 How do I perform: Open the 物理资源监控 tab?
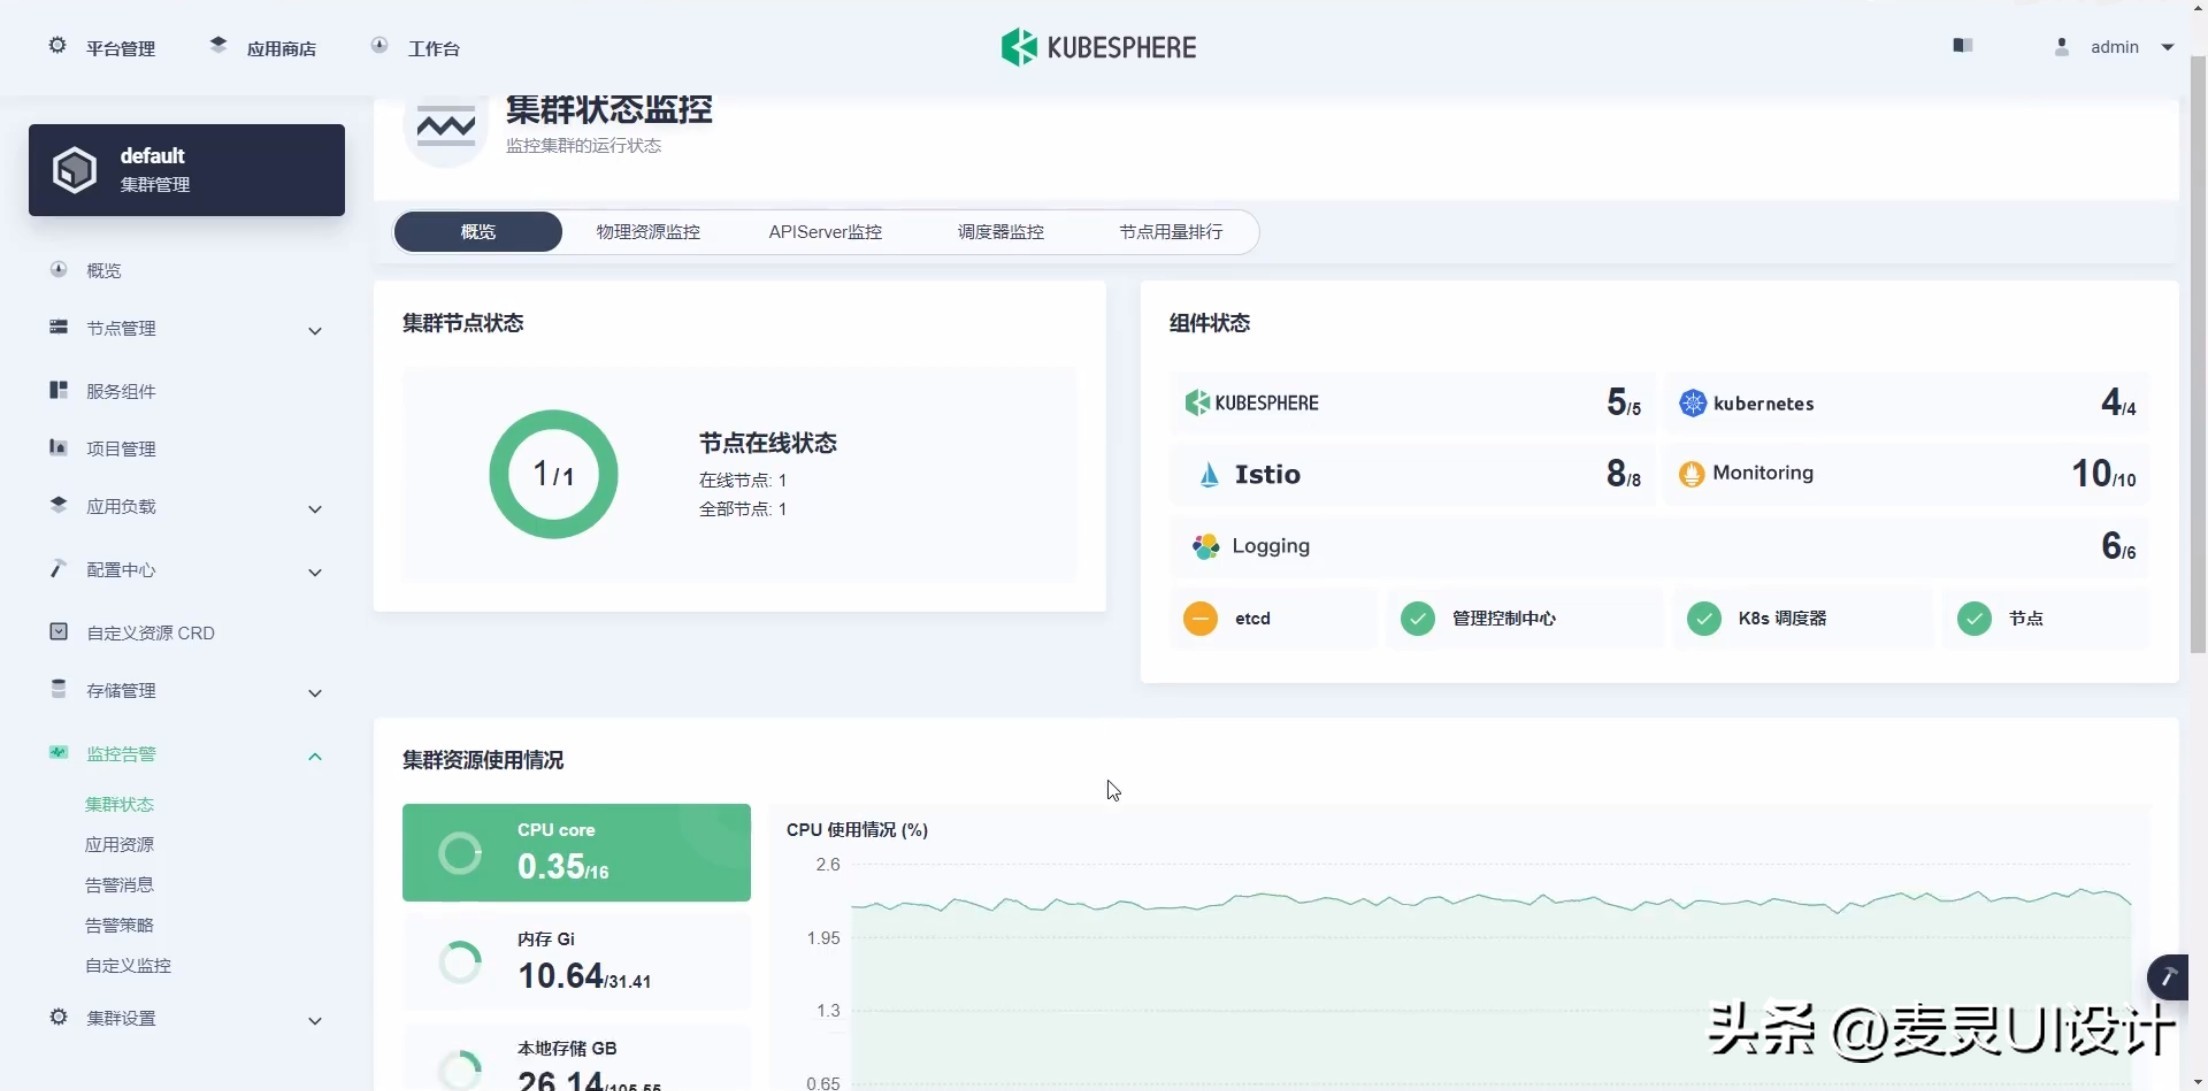click(647, 231)
